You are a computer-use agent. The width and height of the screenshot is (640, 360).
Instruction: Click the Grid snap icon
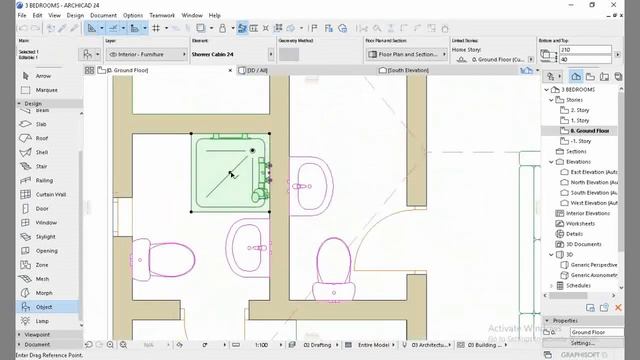click(156, 28)
